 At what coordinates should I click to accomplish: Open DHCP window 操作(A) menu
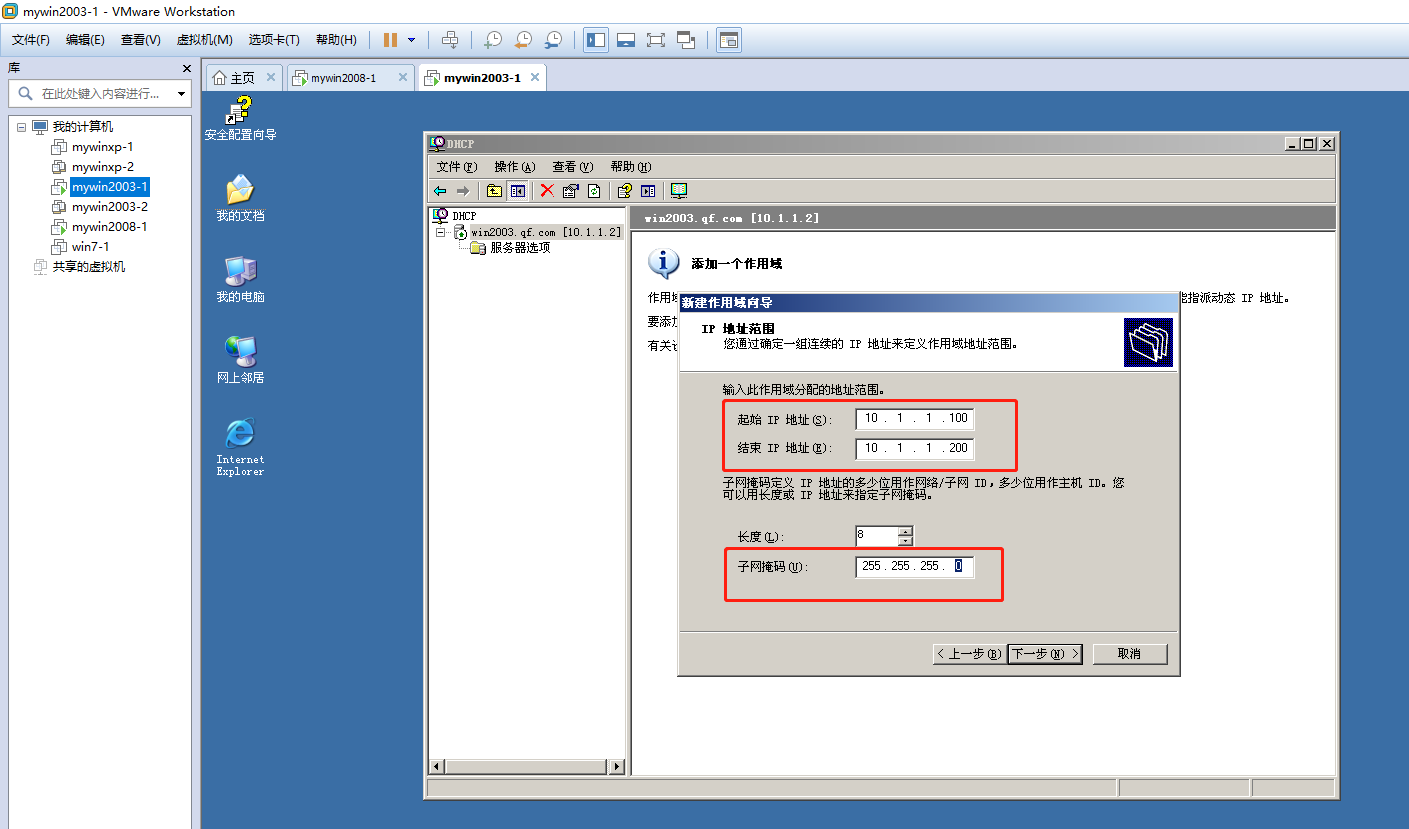click(515, 167)
